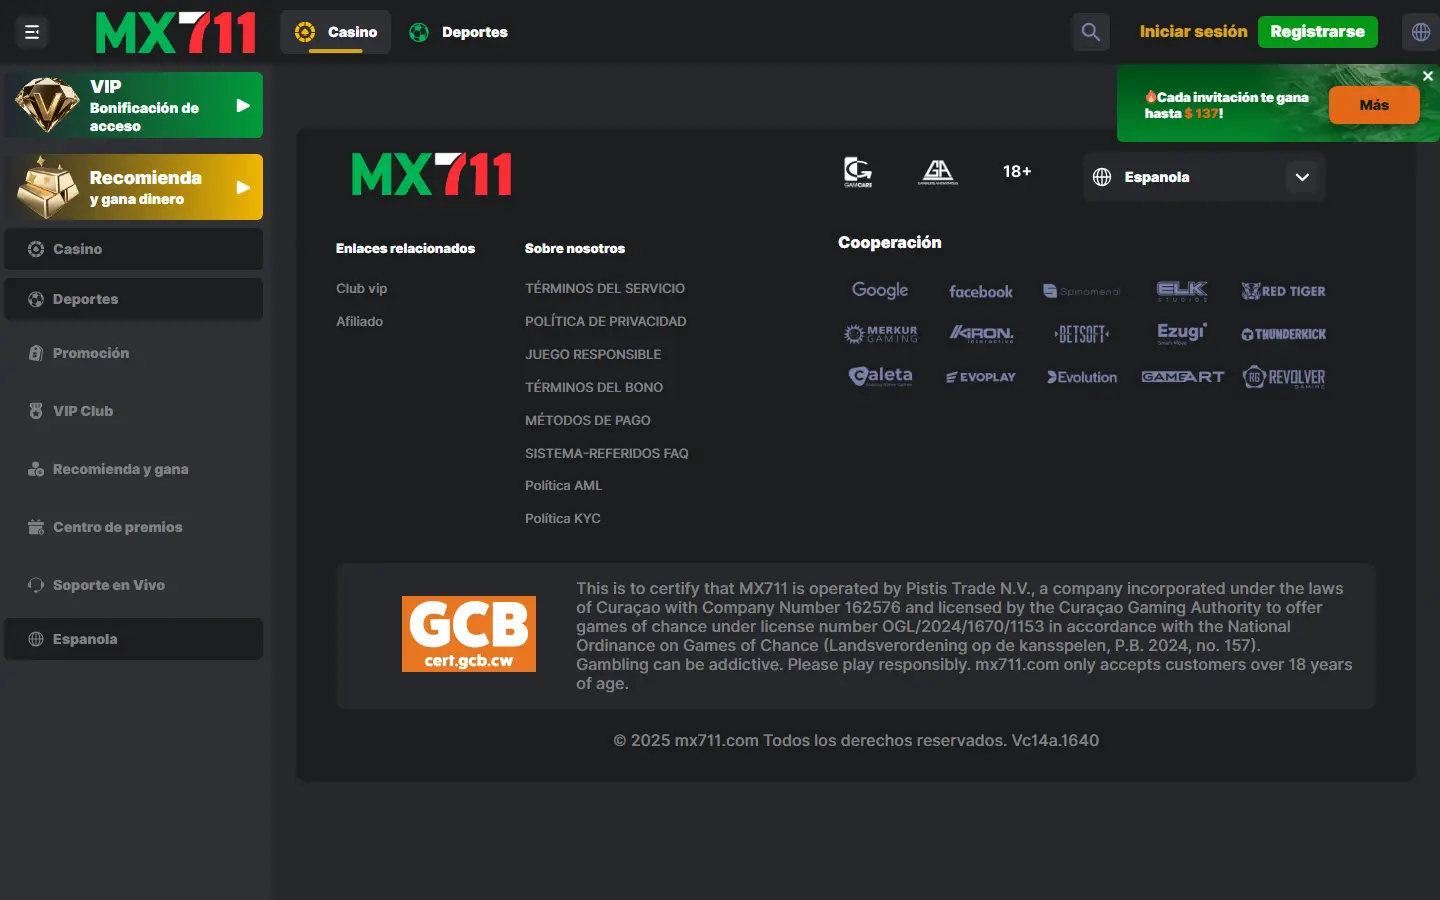Open the search magnifier icon
1440x900 pixels.
click(1091, 32)
